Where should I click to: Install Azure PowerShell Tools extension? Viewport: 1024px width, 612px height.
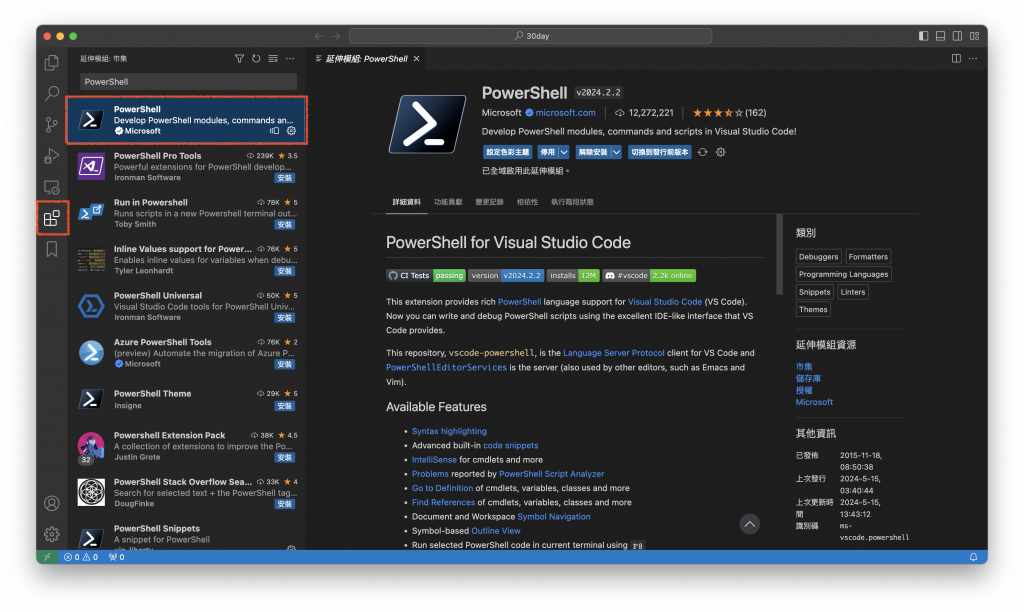click(x=285, y=364)
